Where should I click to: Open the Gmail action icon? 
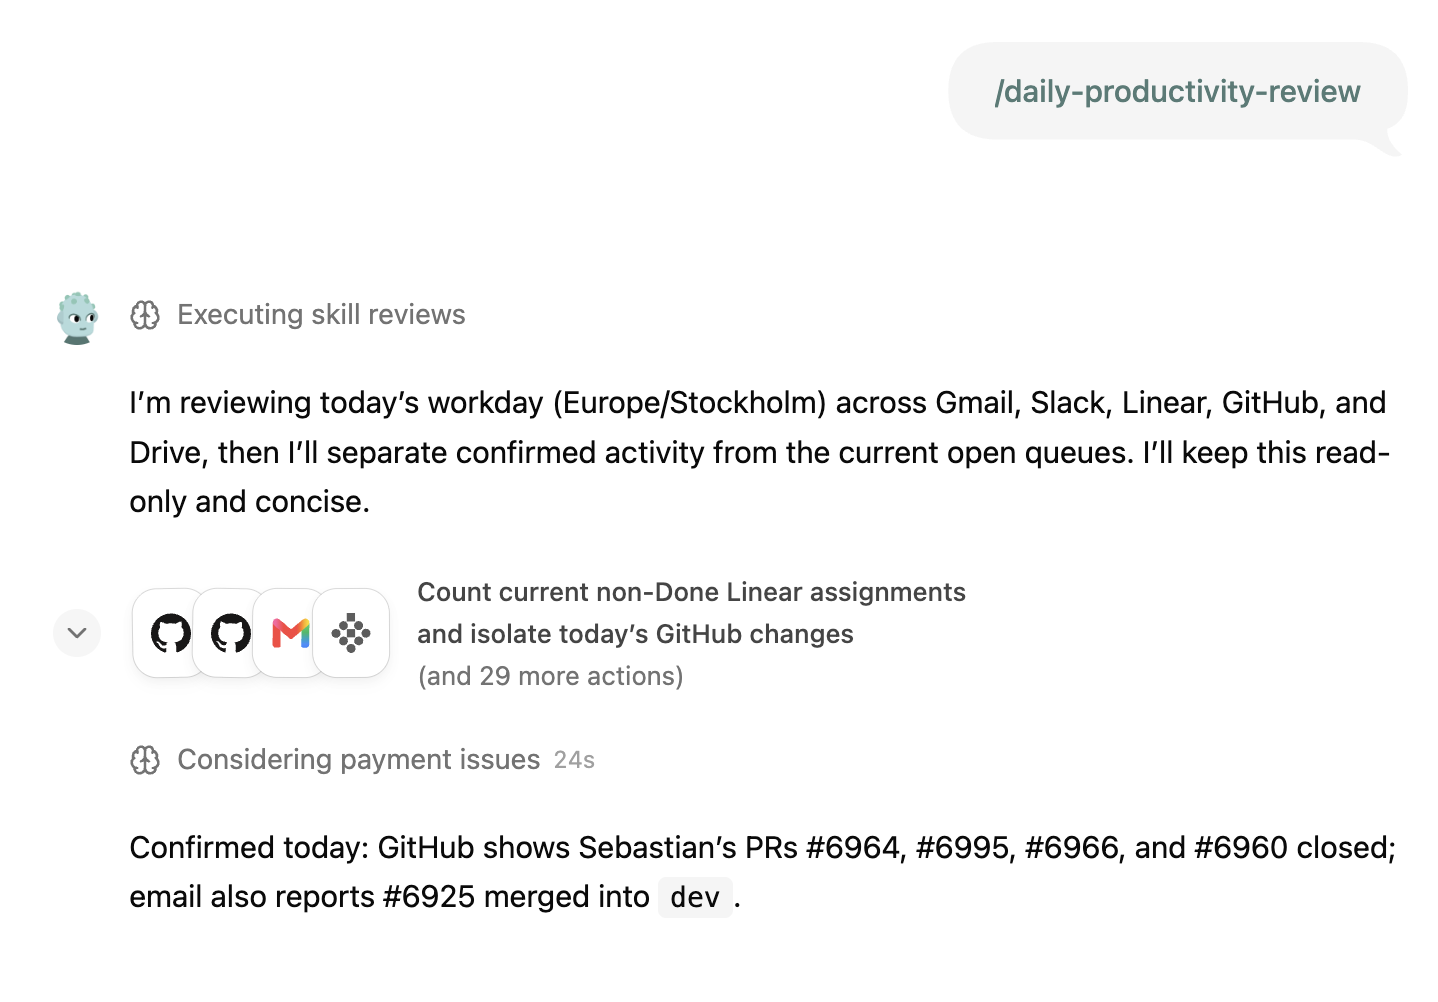[x=291, y=633]
